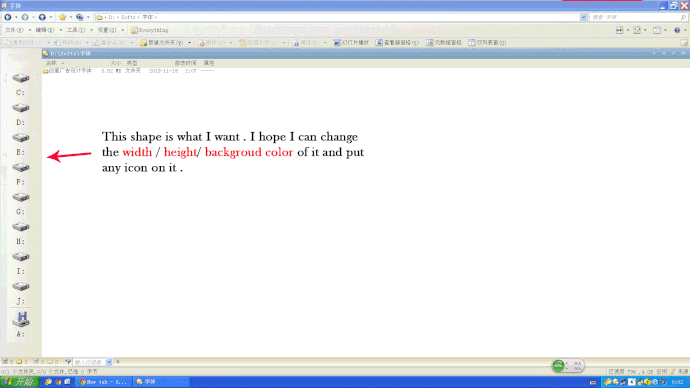Open the help question-mark icon

tap(677, 30)
